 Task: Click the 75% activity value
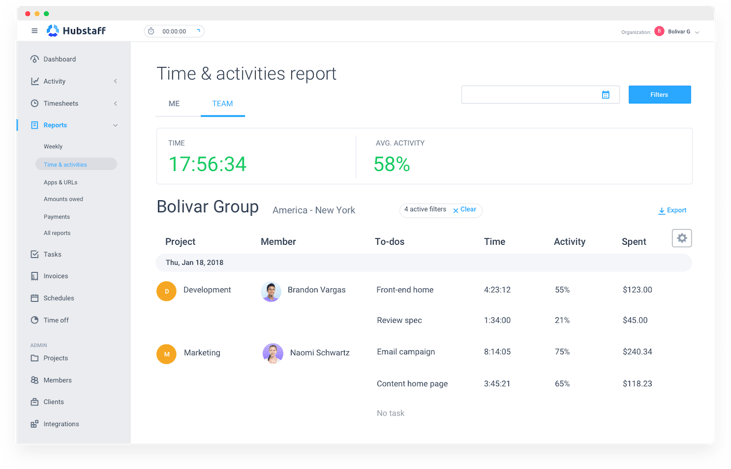(562, 352)
